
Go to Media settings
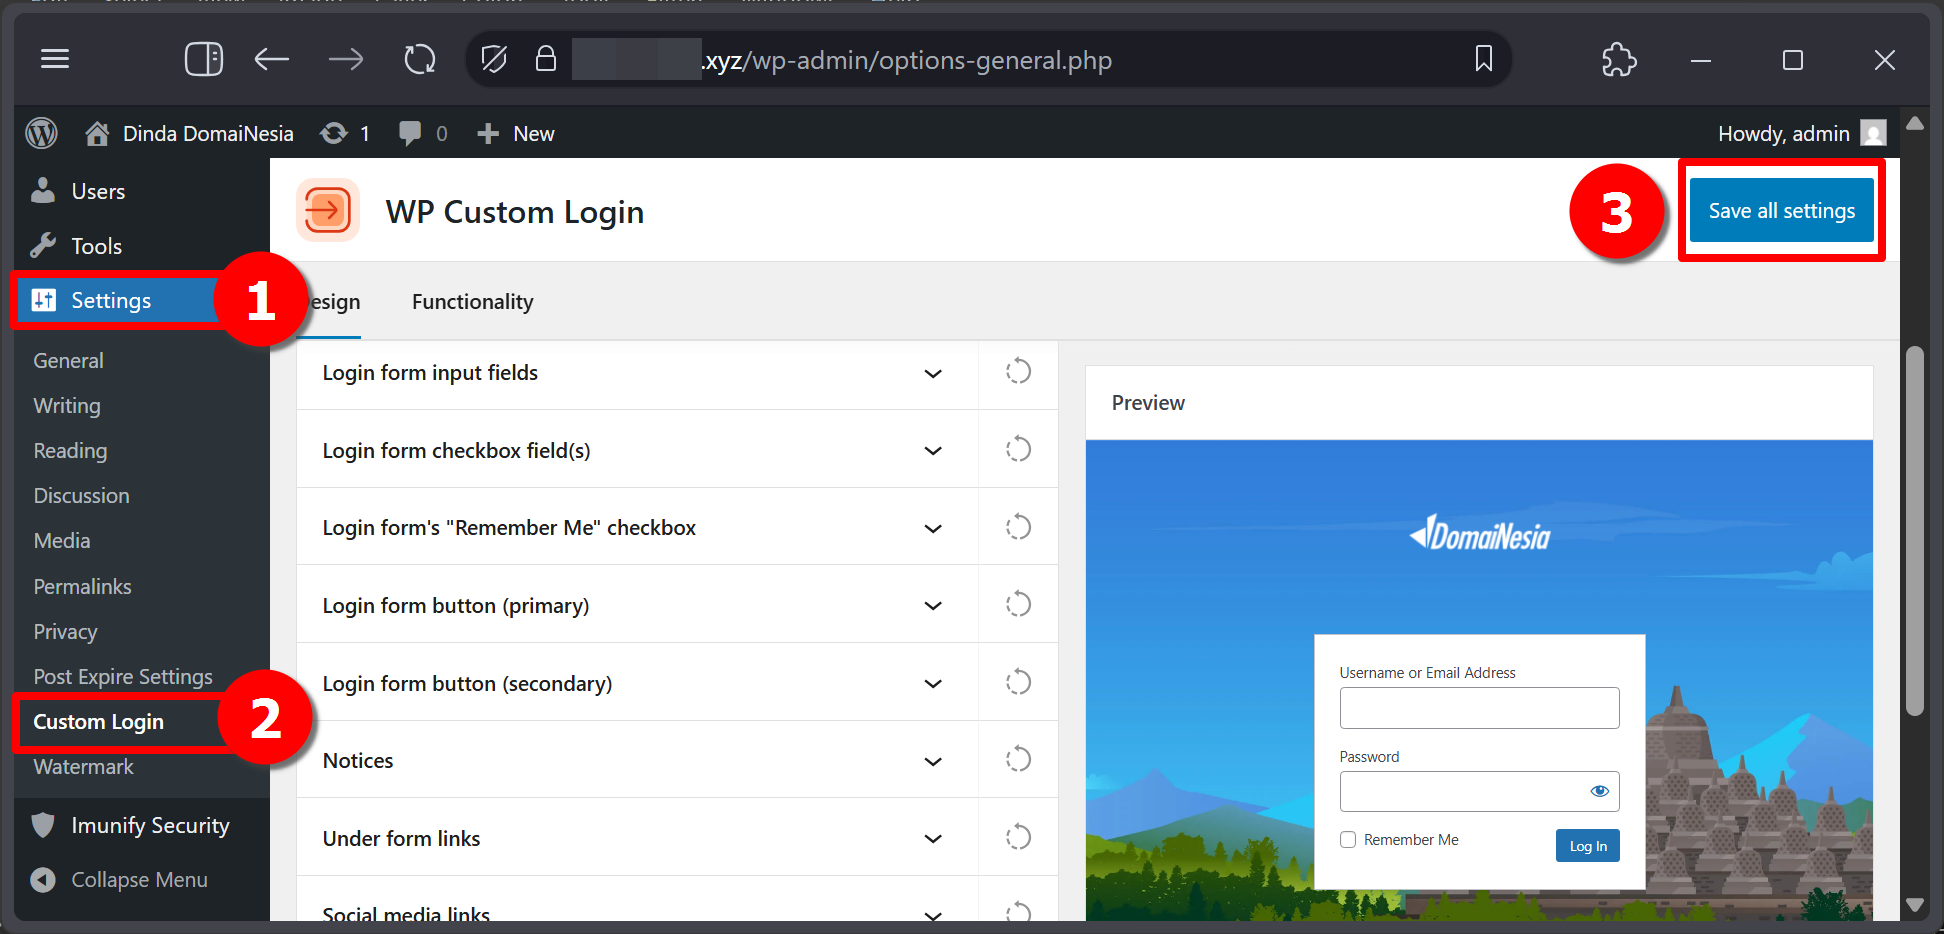coord(62,541)
